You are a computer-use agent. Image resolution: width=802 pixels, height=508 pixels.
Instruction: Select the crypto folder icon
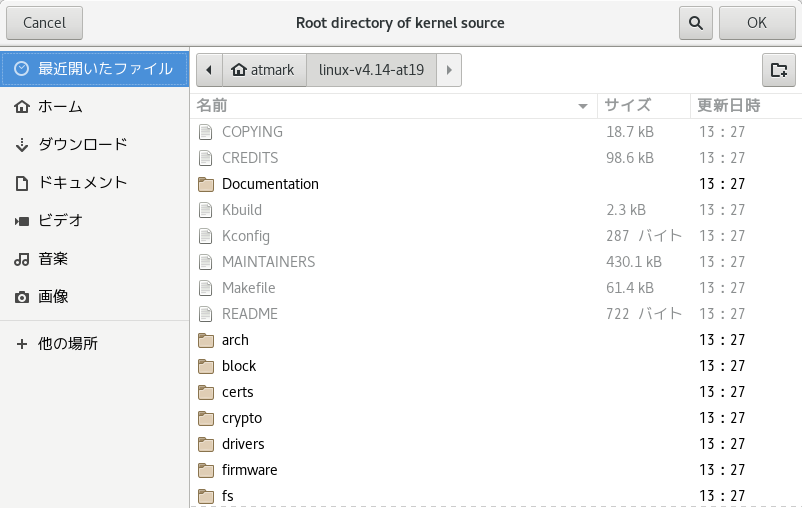coord(206,418)
